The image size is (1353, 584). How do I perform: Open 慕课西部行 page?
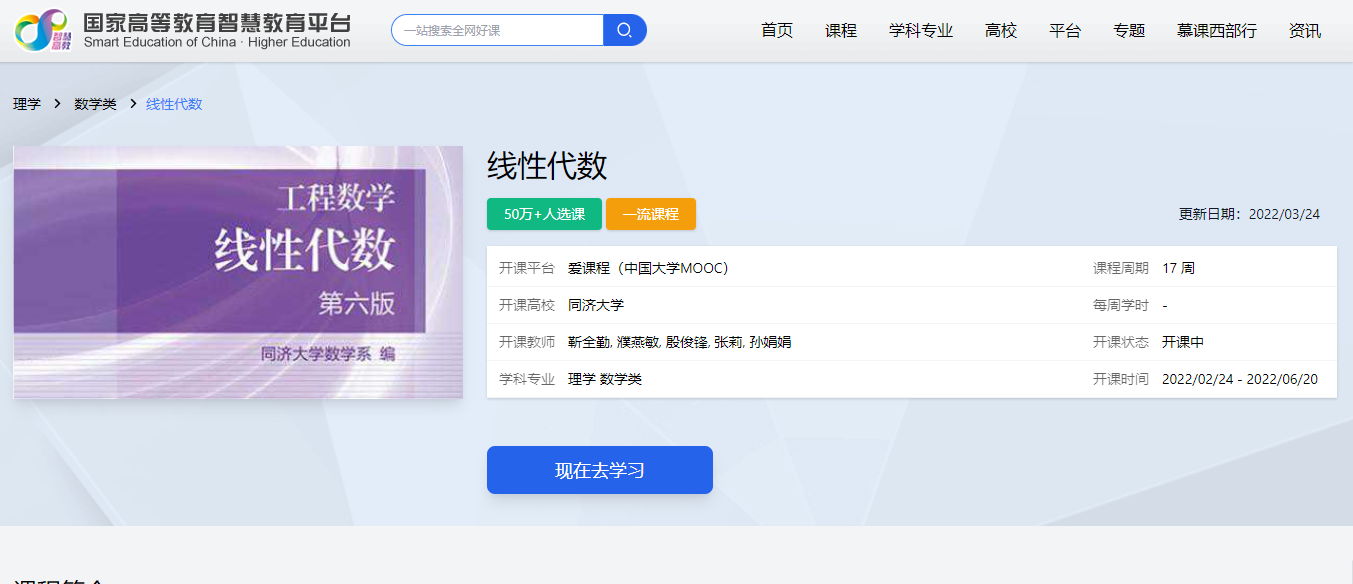point(1217,31)
